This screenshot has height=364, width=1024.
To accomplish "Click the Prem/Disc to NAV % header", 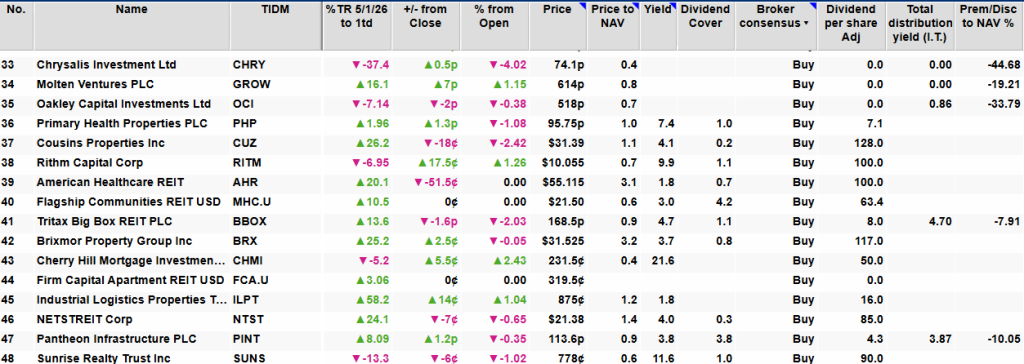I will click(989, 25).
